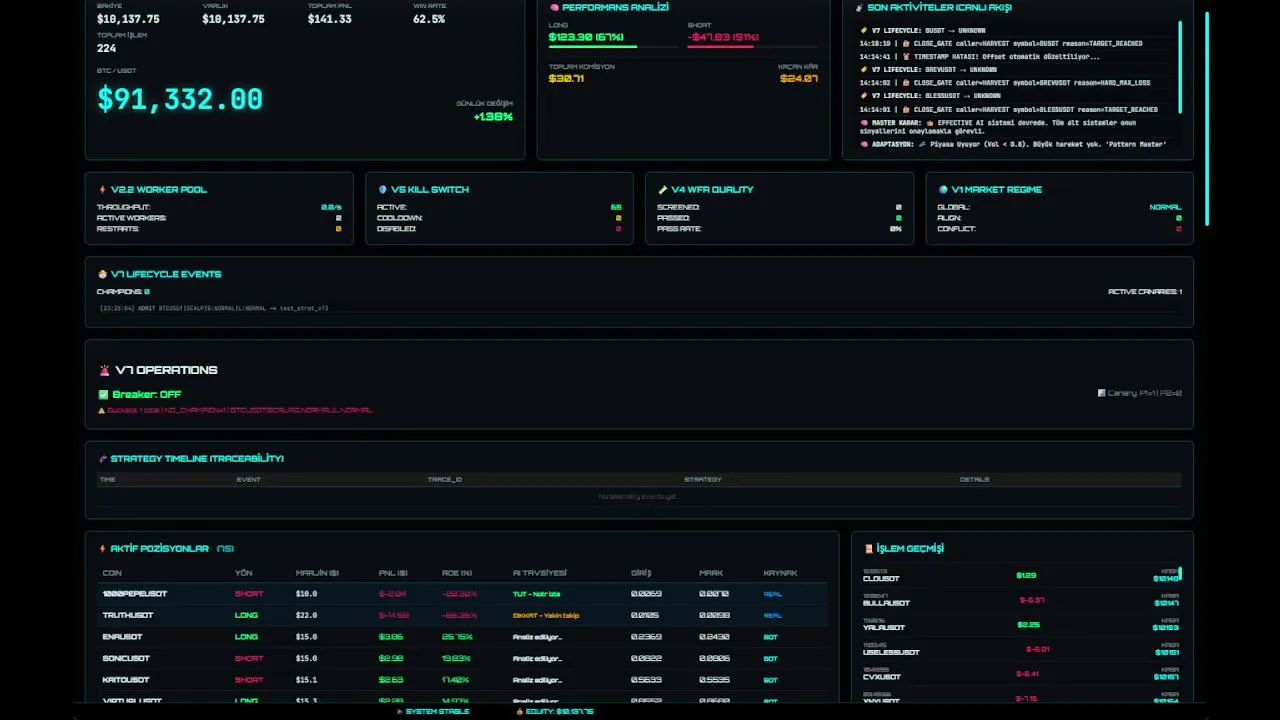Click the Throughput 0.0/s value
The height and width of the screenshot is (720, 1280).
[331, 207]
